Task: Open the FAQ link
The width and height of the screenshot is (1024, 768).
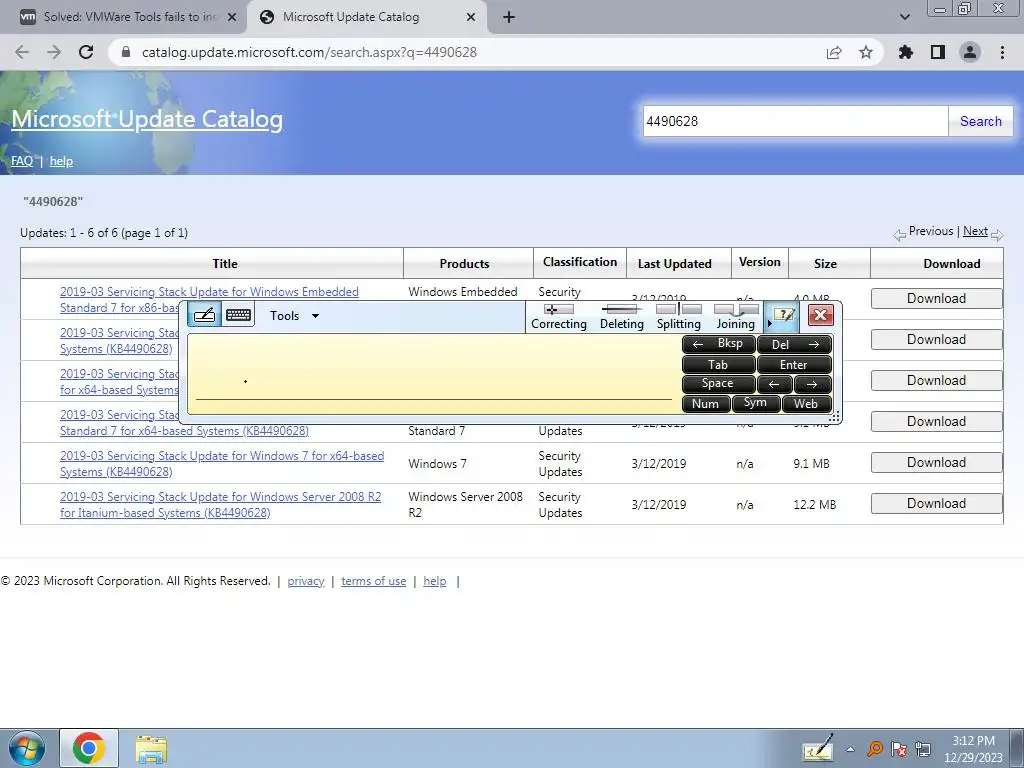Action: 22,161
